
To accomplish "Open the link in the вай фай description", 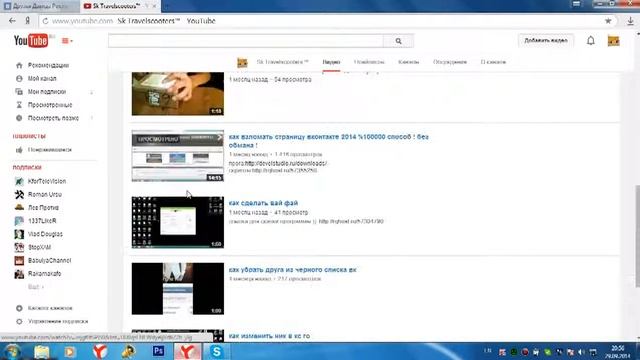I will [351, 221].
